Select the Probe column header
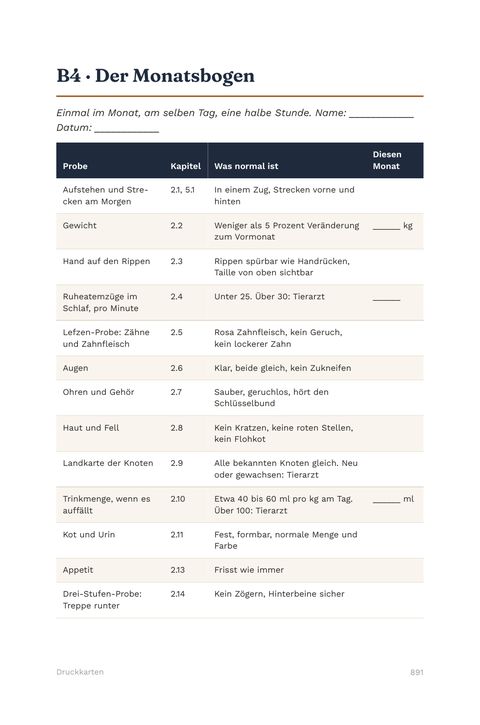The image size is (480, 725). [75, 166]
